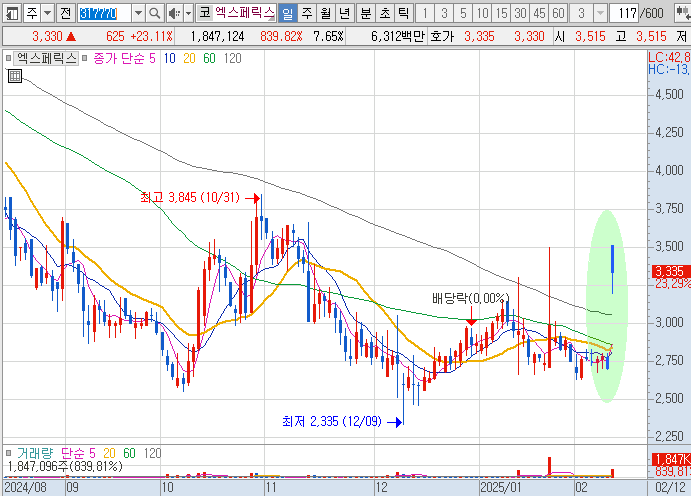Screen dimensions: 691x496
Task: Open the 주 category dropdown arrow
Action: tap(48, 13)
